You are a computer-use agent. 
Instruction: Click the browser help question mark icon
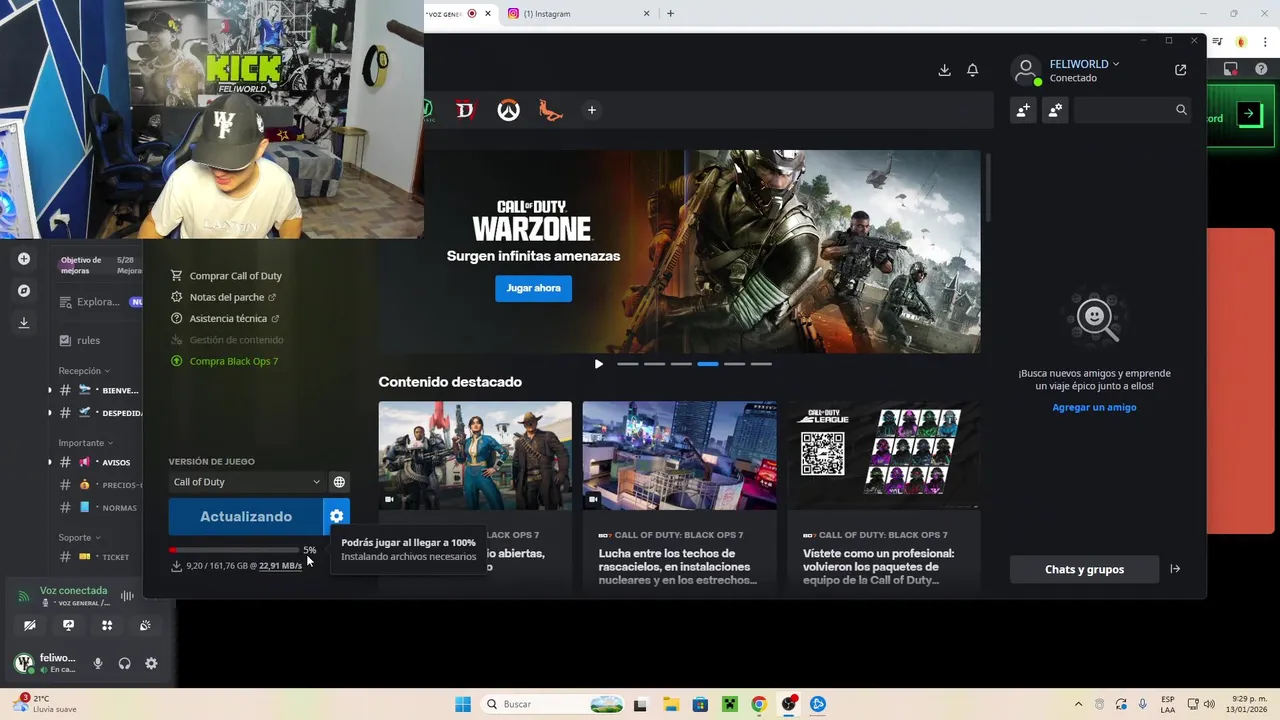click(x=1261, y=70)
